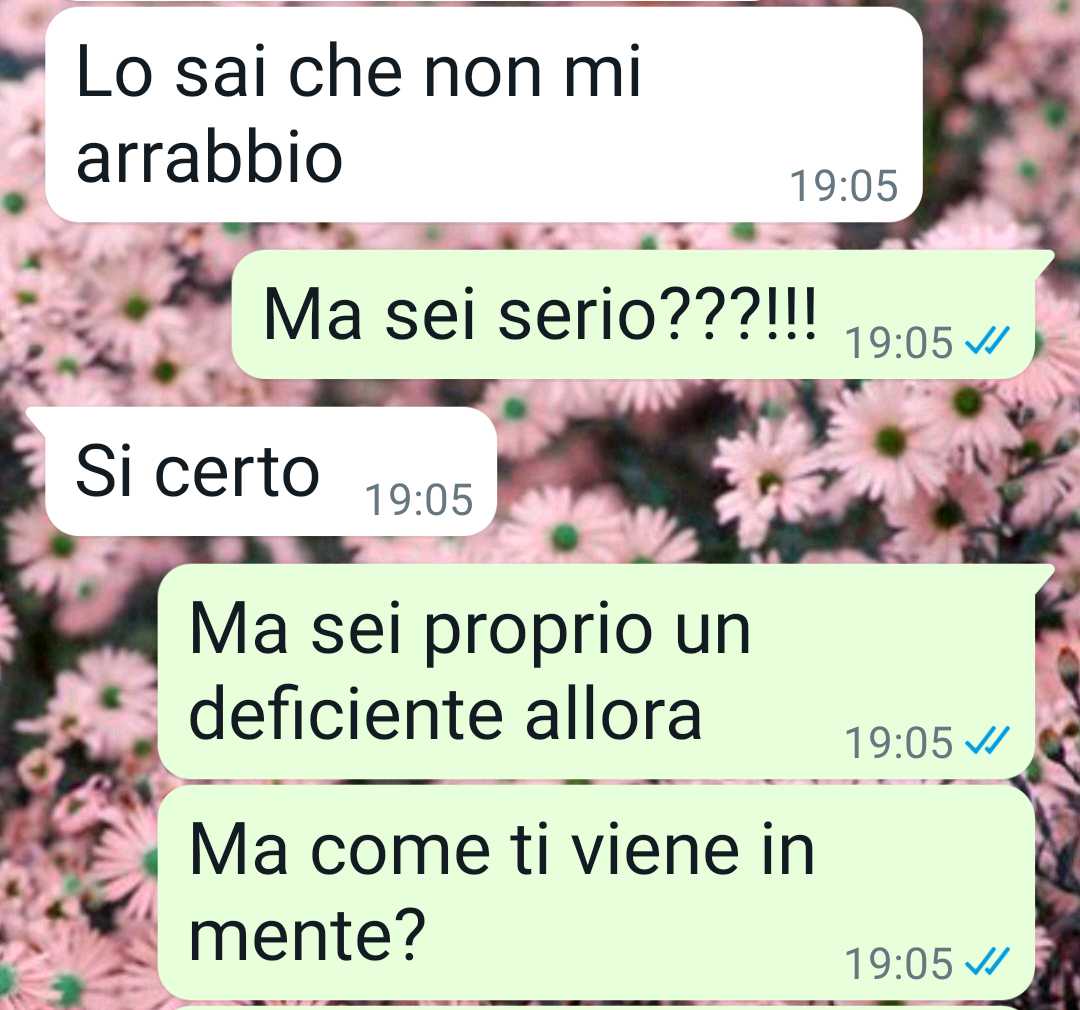Select the "Ma sei serio???!!!" outgoing bubble

click(x=633, y=314)
